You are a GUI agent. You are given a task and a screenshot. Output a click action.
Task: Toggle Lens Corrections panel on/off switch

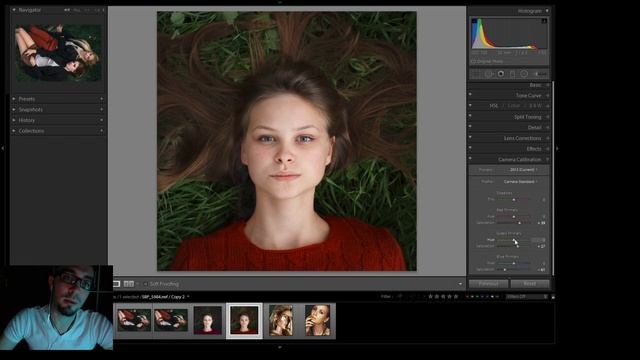[470, 138]
